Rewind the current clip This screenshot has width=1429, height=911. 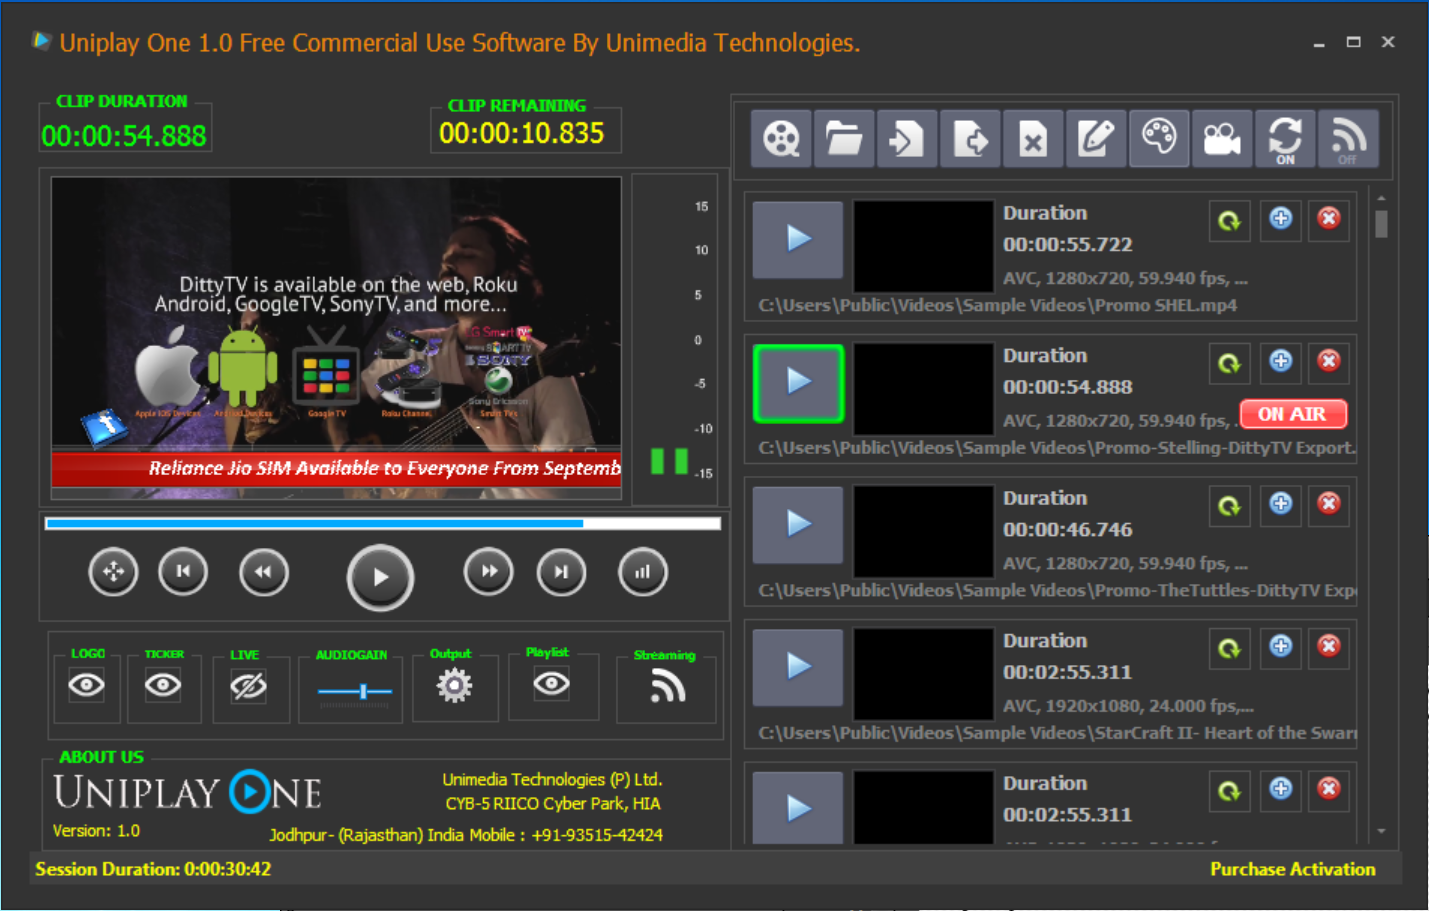(264, 572)
